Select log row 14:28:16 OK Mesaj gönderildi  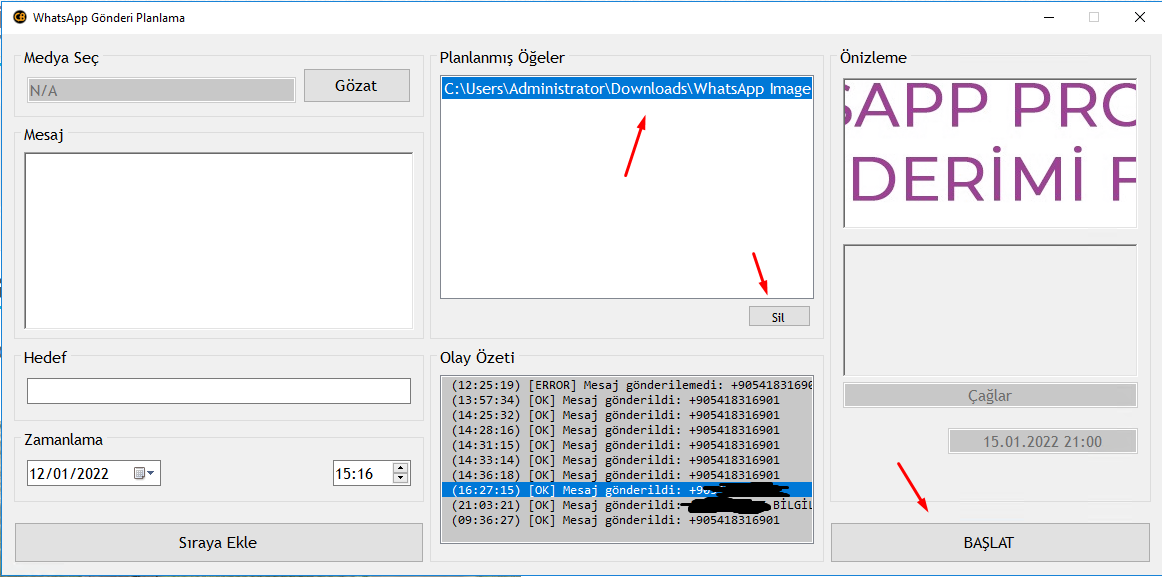(627, 430)
